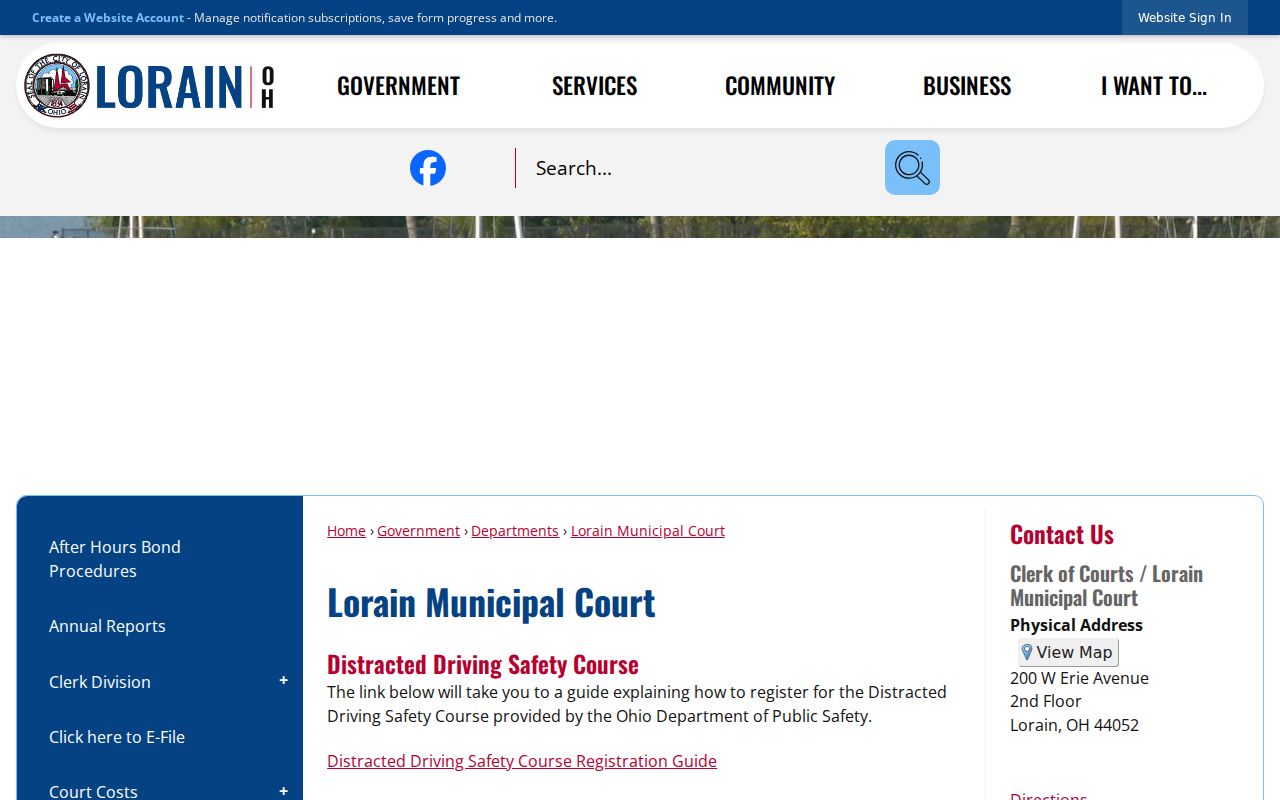Click the map pin View Map button
Viewport: 1280px width, 800px height.
(1068, 652)
